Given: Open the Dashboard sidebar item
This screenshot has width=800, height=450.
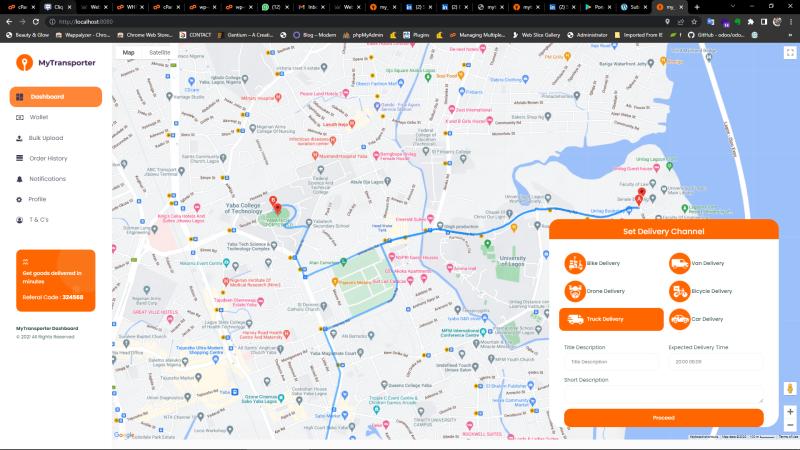Looking at the screenshot, I should coord(56,97).
